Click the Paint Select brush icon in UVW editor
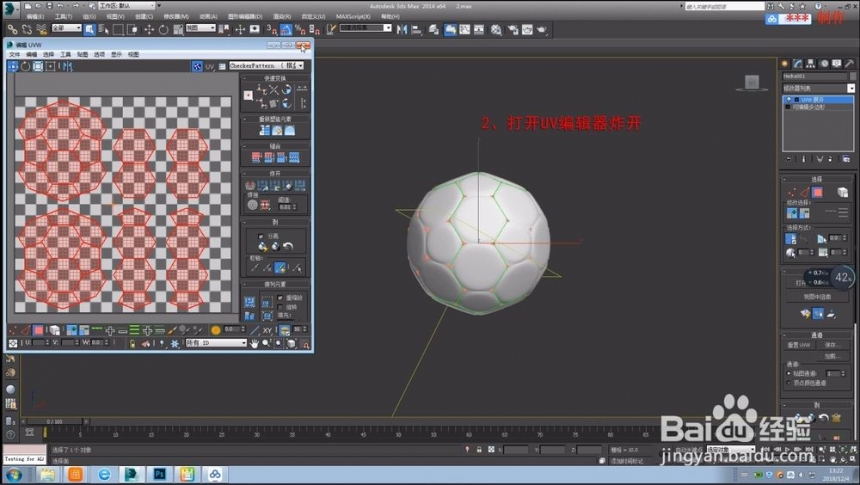This screenshot has height=485, width=860. click(x=172, y=330)
